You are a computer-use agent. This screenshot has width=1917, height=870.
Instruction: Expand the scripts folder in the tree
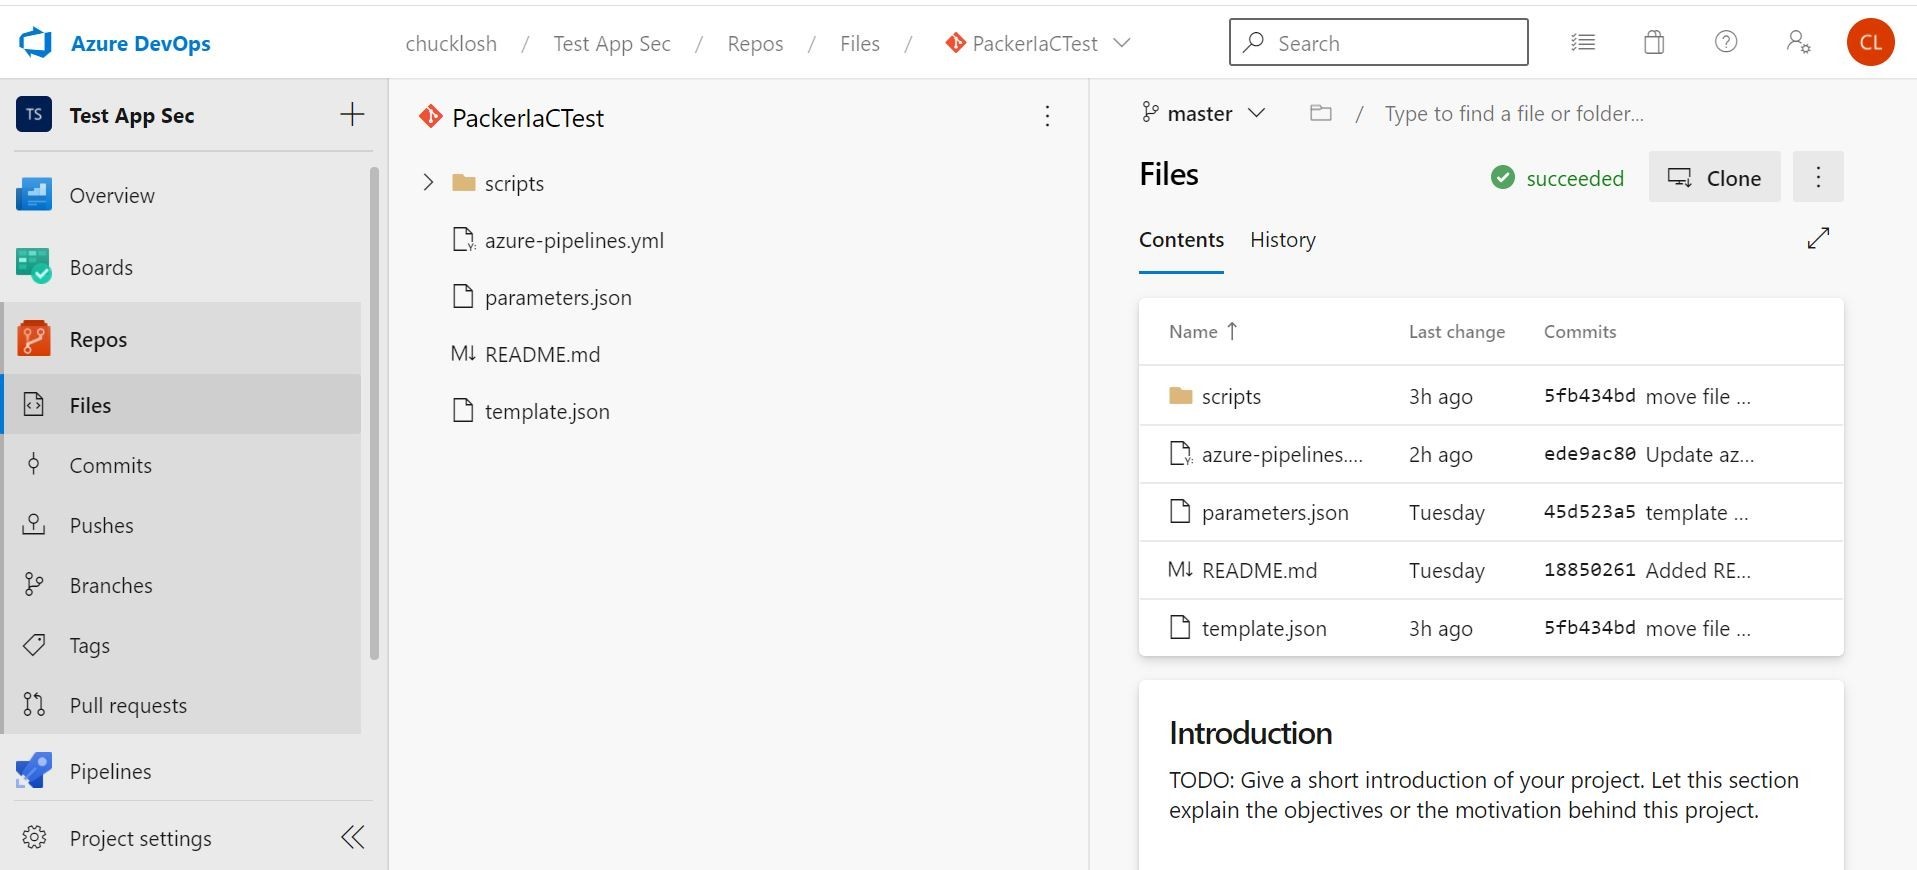click(428, 182)
